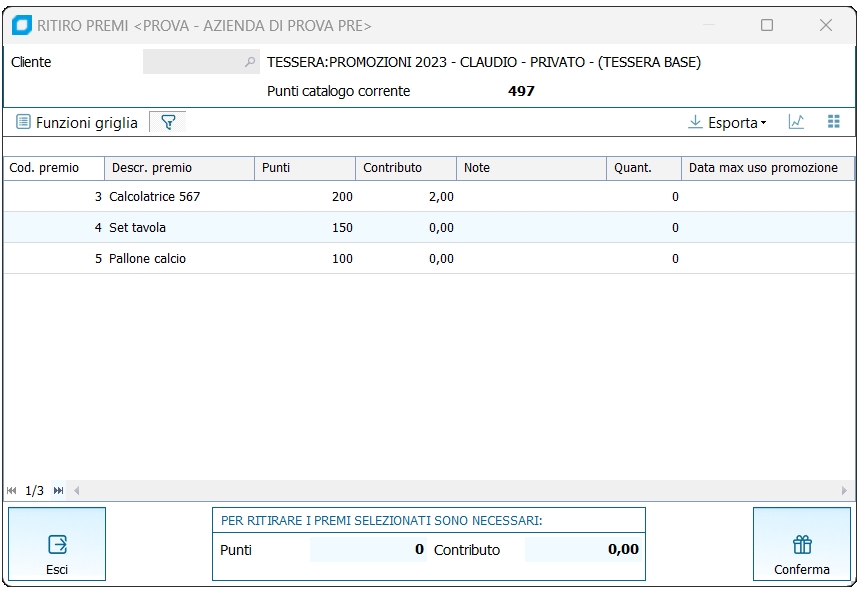Click the Conferma gift button

point(802,544)
